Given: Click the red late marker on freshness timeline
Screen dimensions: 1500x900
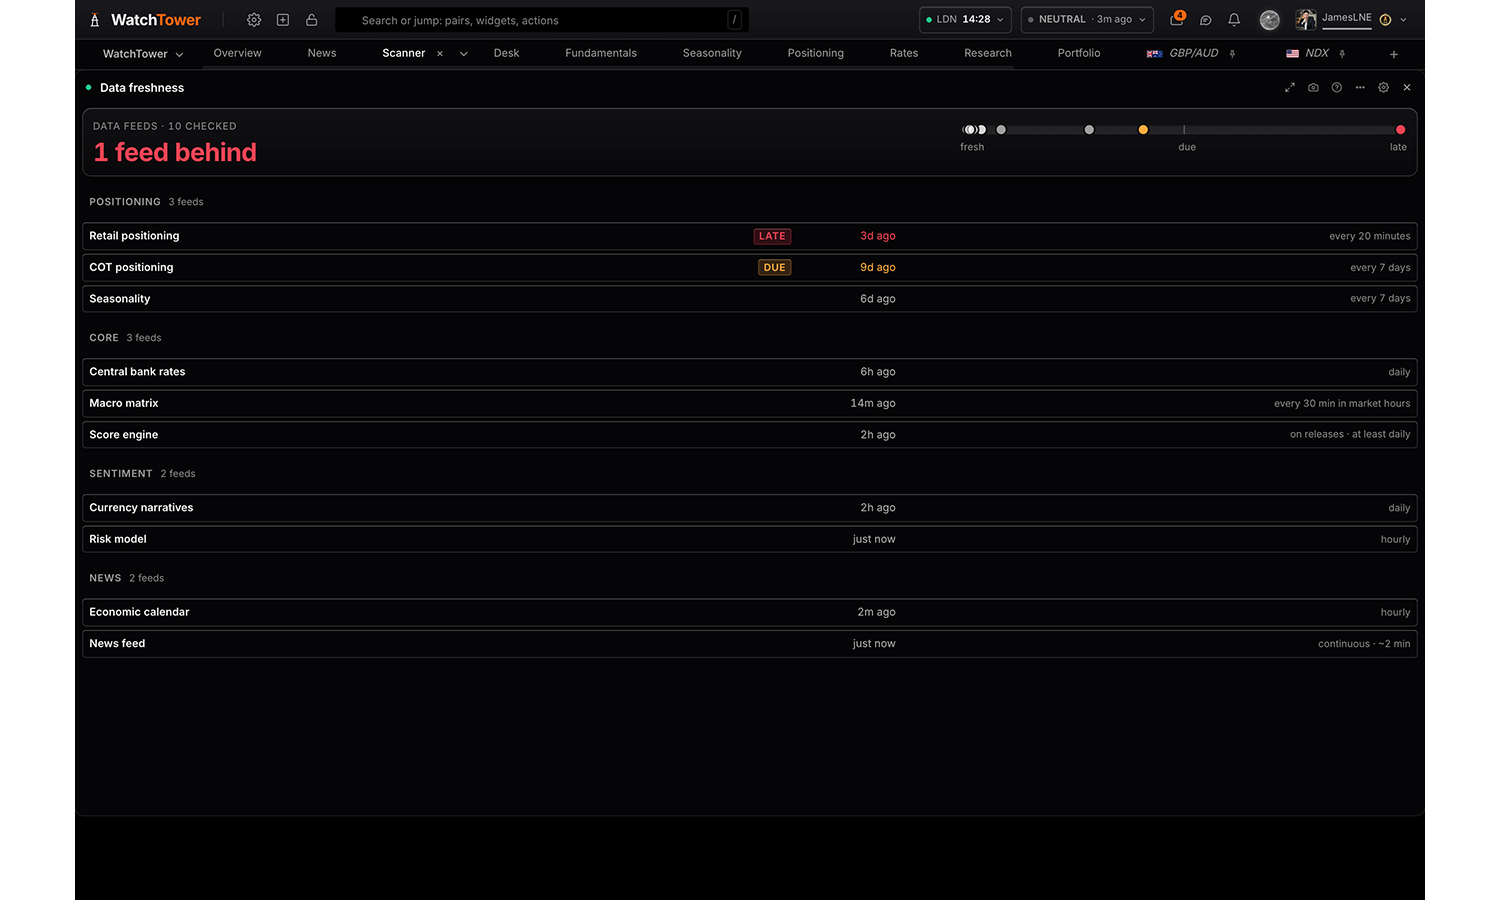Looking at the screenshot, I should tap(1400, 130).
